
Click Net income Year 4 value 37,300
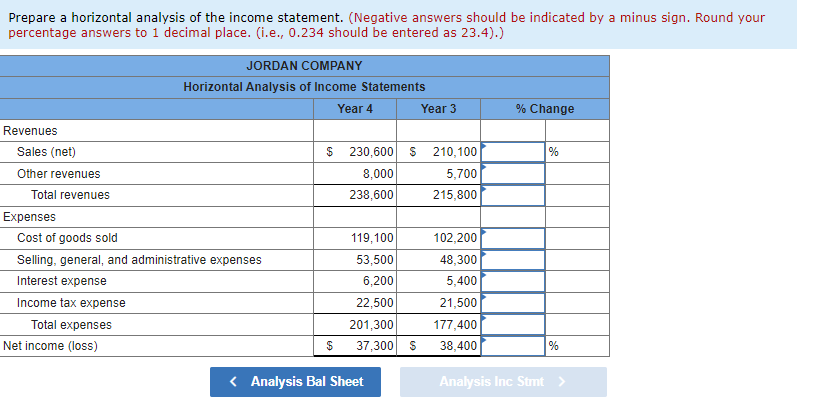[375, 346]
